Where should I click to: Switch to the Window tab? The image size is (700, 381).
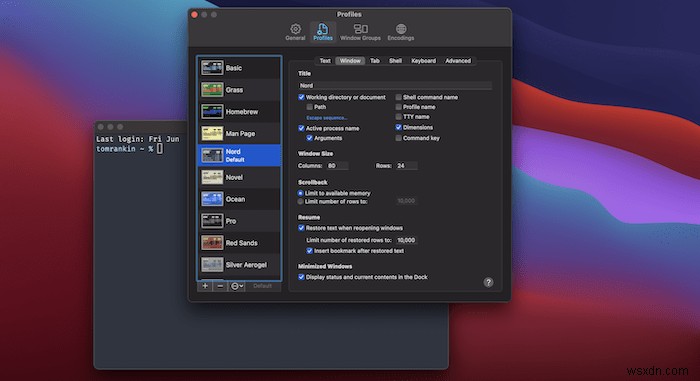(x=350, y=61)
